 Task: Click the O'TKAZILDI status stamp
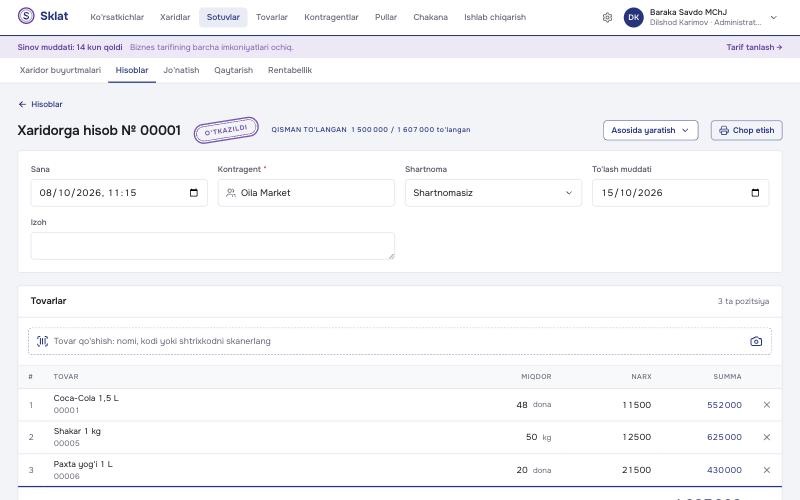coord(226,130)
